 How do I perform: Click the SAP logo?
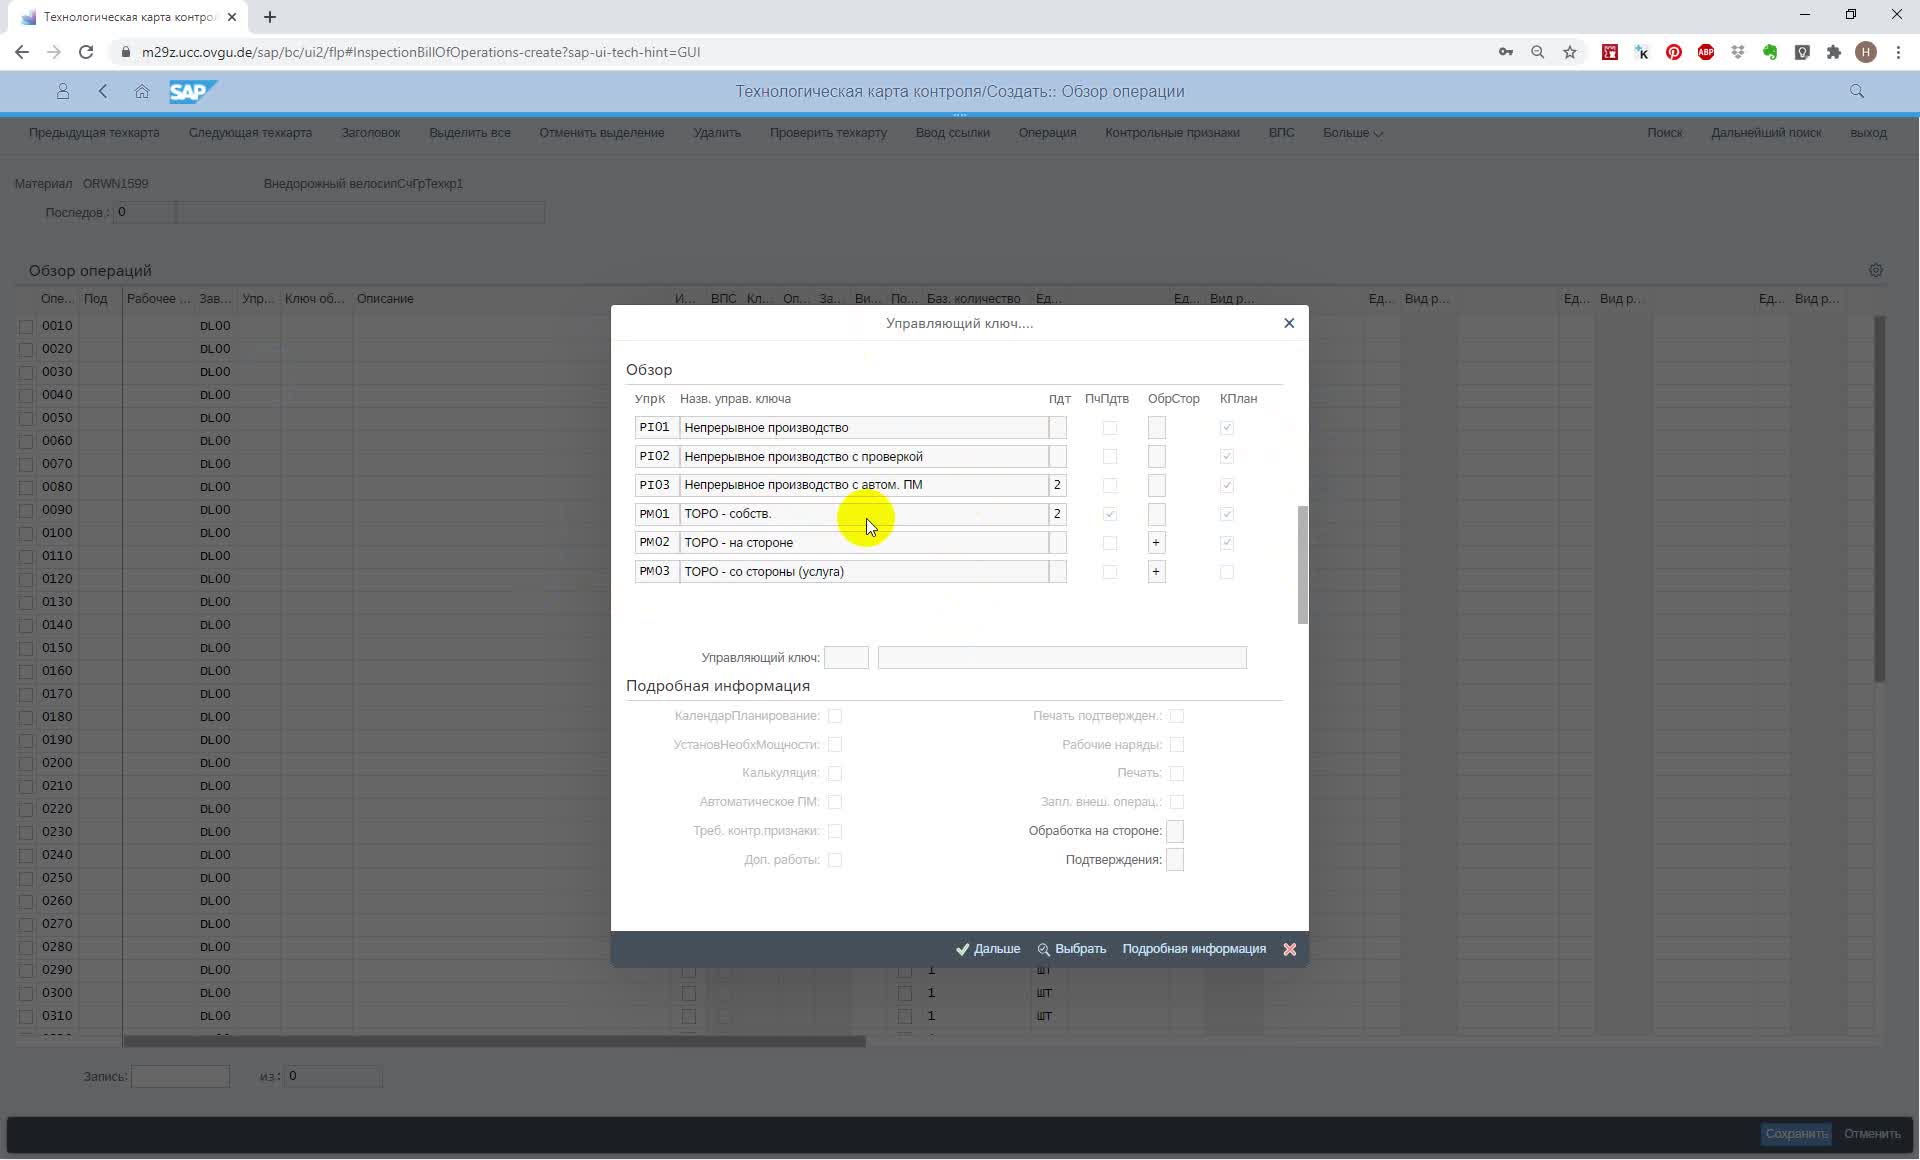pyautogui.click(x=192, y=92)
